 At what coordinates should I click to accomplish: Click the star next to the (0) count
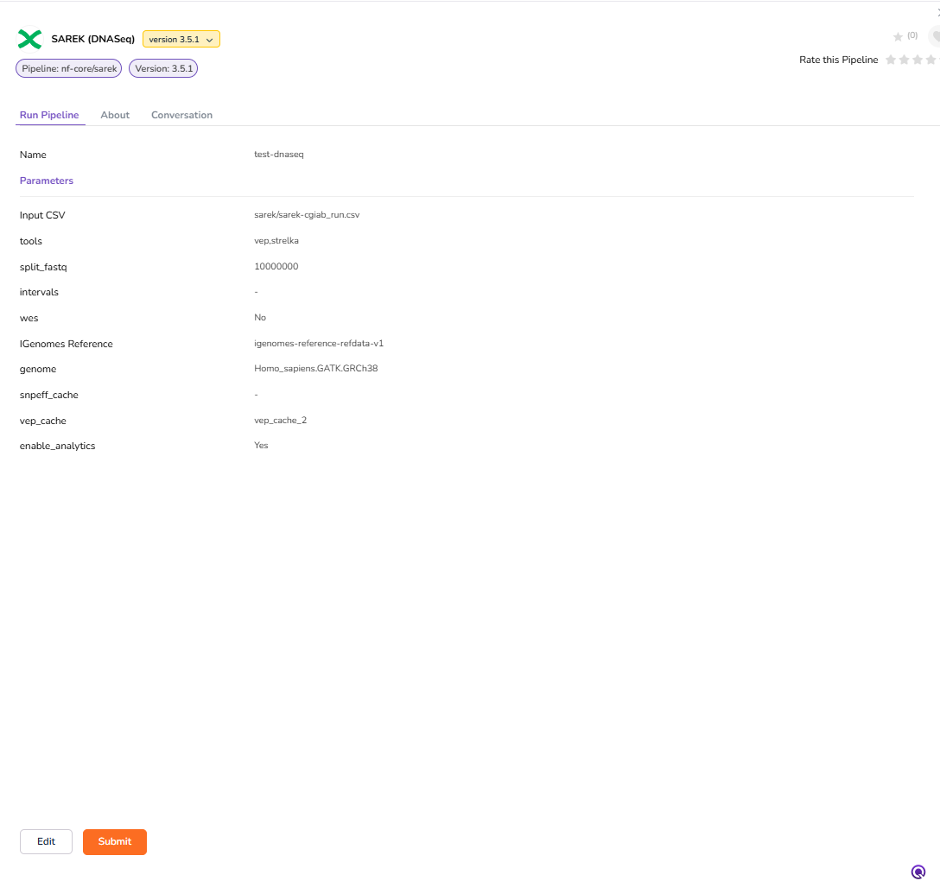[x=898, y=35]
